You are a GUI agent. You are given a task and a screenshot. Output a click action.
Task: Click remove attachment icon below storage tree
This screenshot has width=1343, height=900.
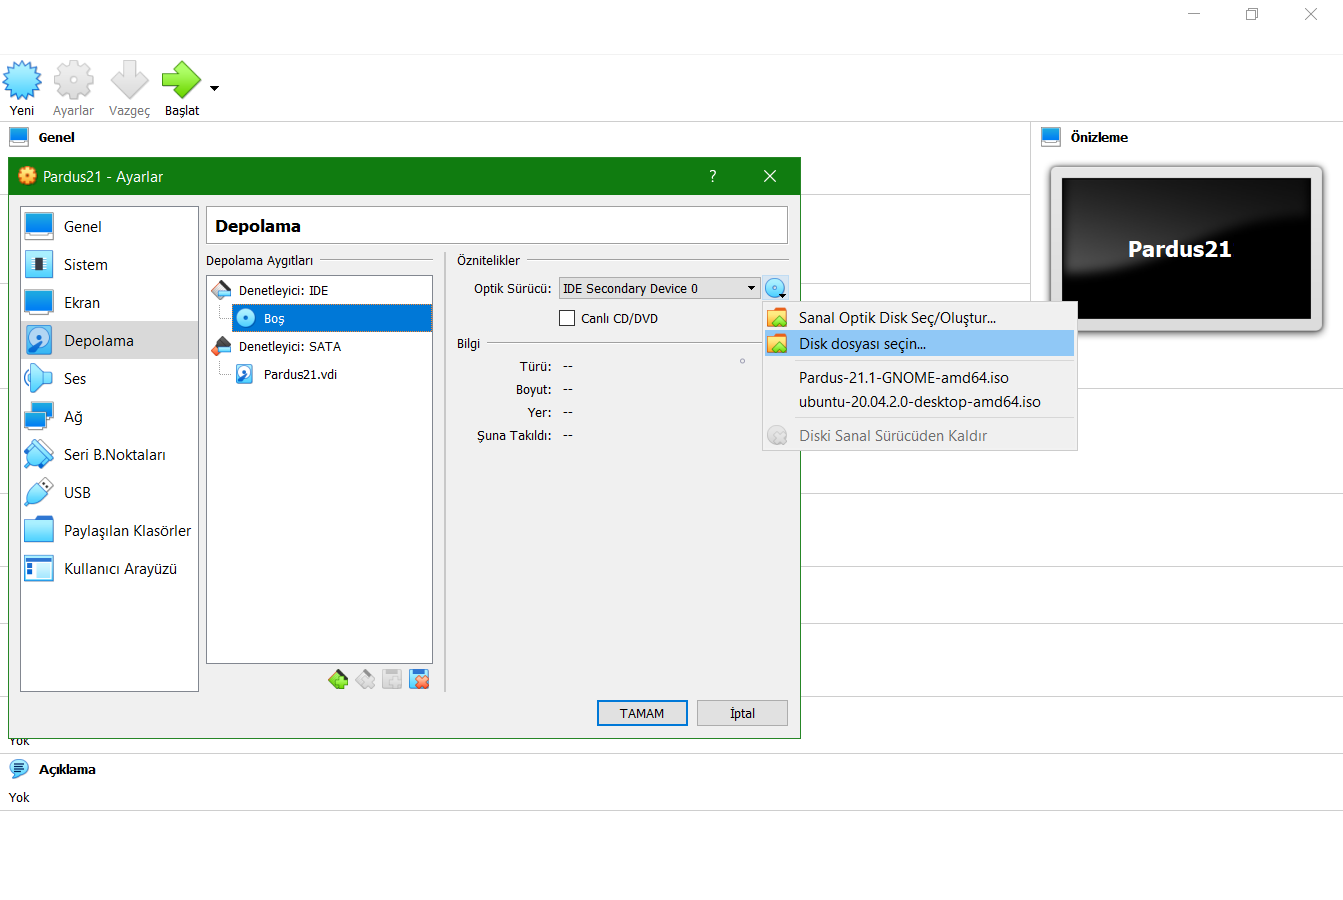click(x=419, y=680)
